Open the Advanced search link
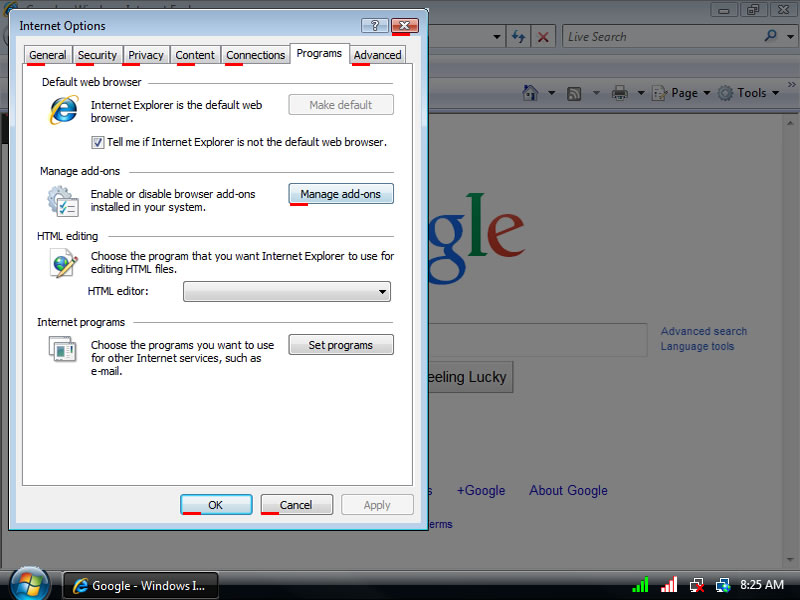The width and height of the screenshot is (800, 600). click(x=703, y=331)
